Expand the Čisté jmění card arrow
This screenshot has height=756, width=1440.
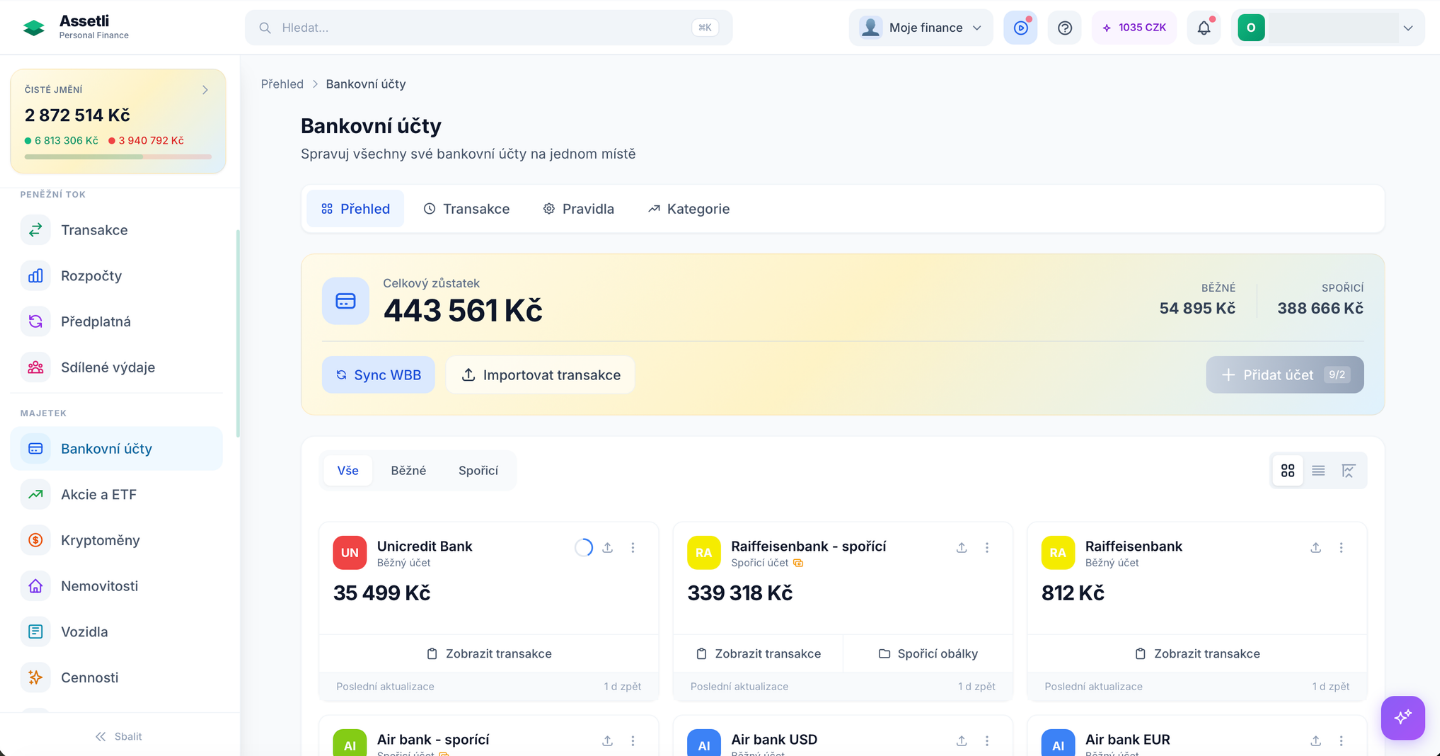pos(205,90)
